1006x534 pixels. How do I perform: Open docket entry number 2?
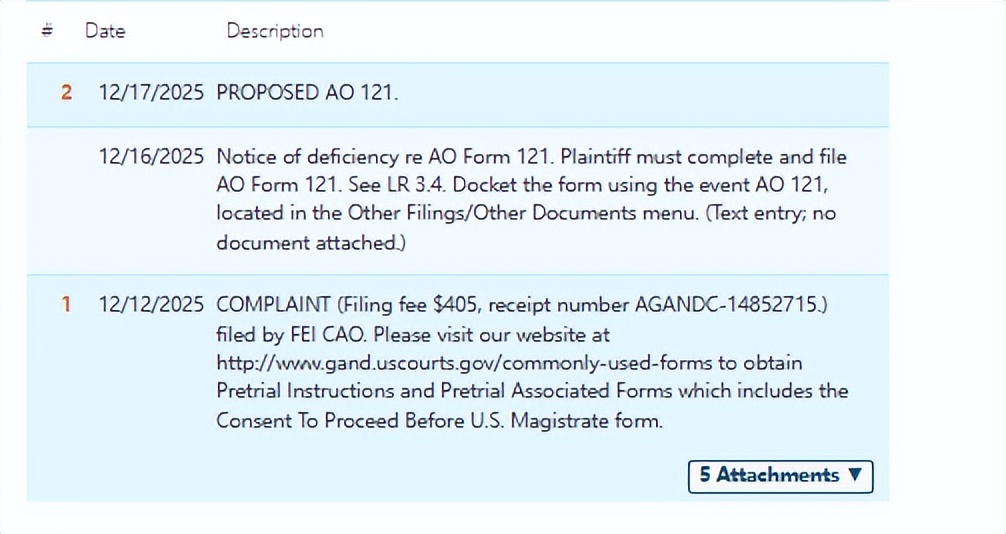click(x=66, y=93)
